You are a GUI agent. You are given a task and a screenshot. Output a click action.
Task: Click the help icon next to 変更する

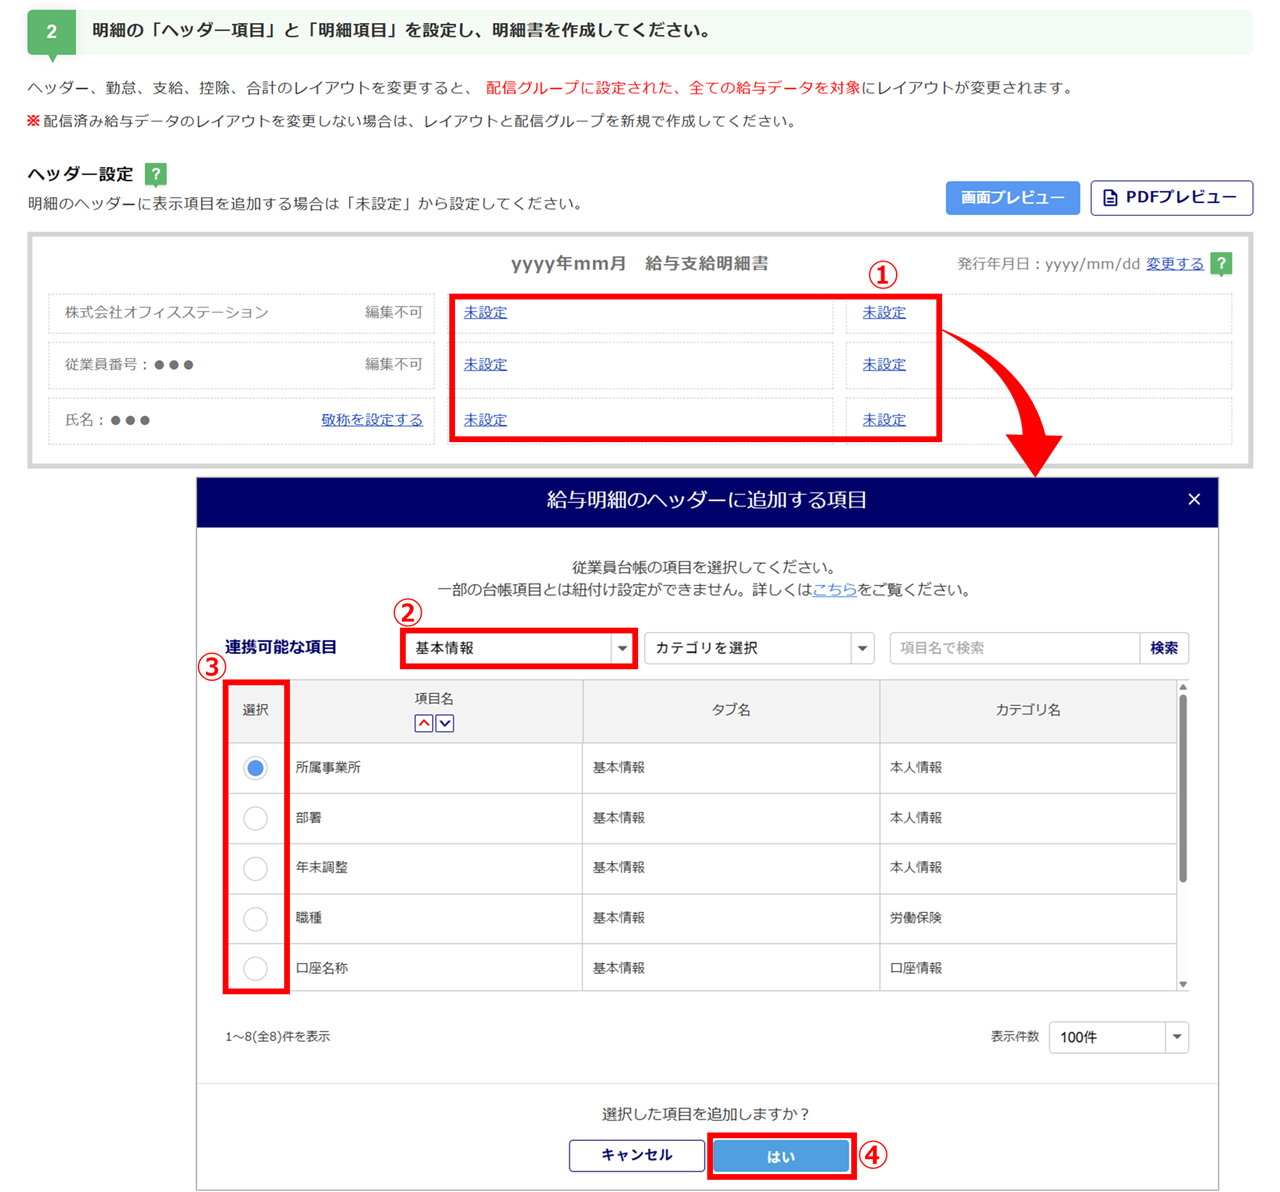pyautogui.click(x=1221, y=264)
